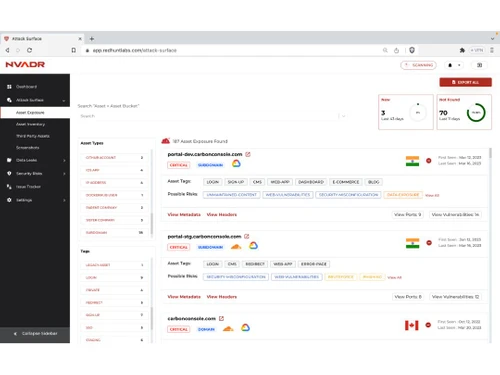500x375 pixels.
Task: Click Google Cloud icon under portal-dev.carbonconsole.com
Action: [236, 163]
